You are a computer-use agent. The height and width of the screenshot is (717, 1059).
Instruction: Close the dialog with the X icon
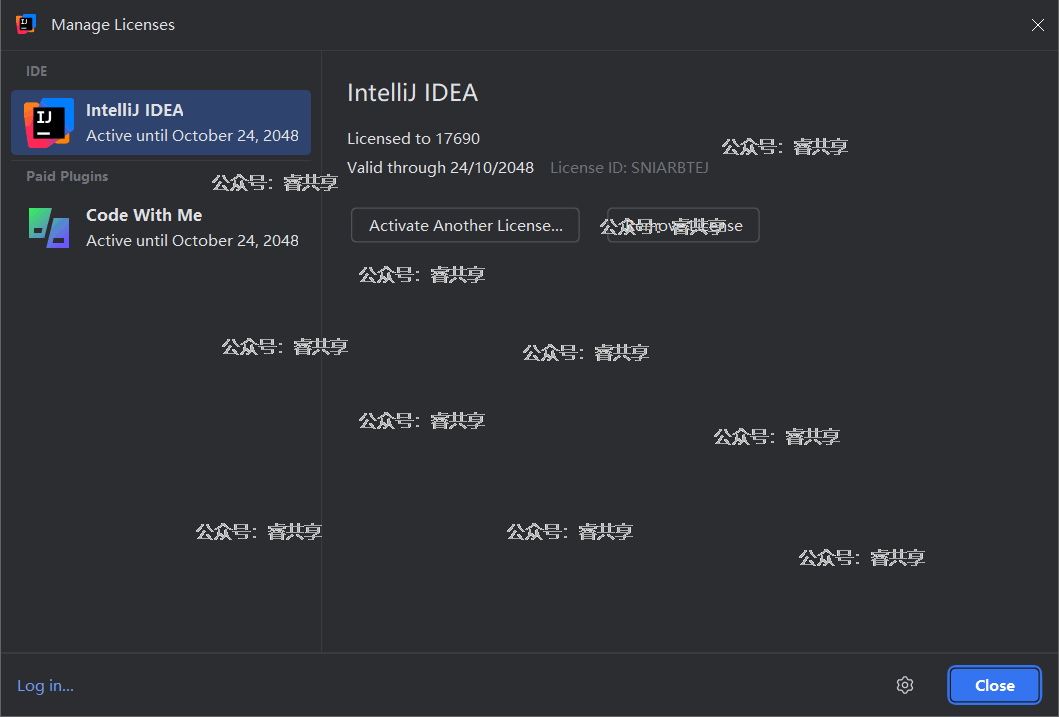click(1037, 25)
